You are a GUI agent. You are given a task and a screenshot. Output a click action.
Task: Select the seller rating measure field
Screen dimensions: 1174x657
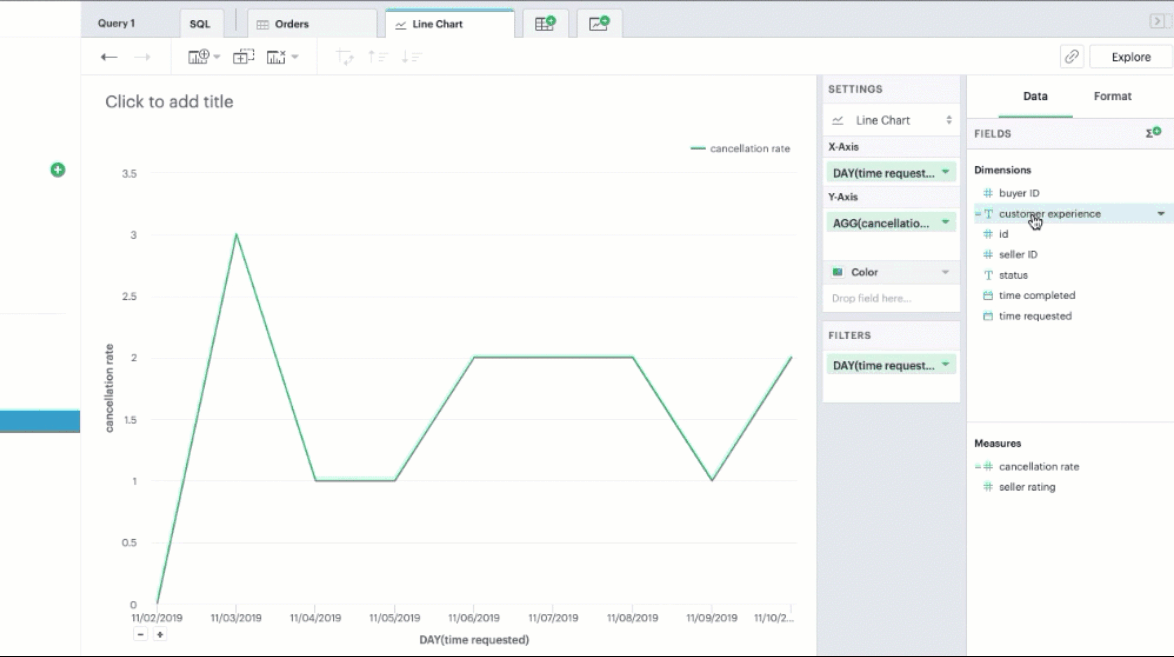pos(1026,487)
